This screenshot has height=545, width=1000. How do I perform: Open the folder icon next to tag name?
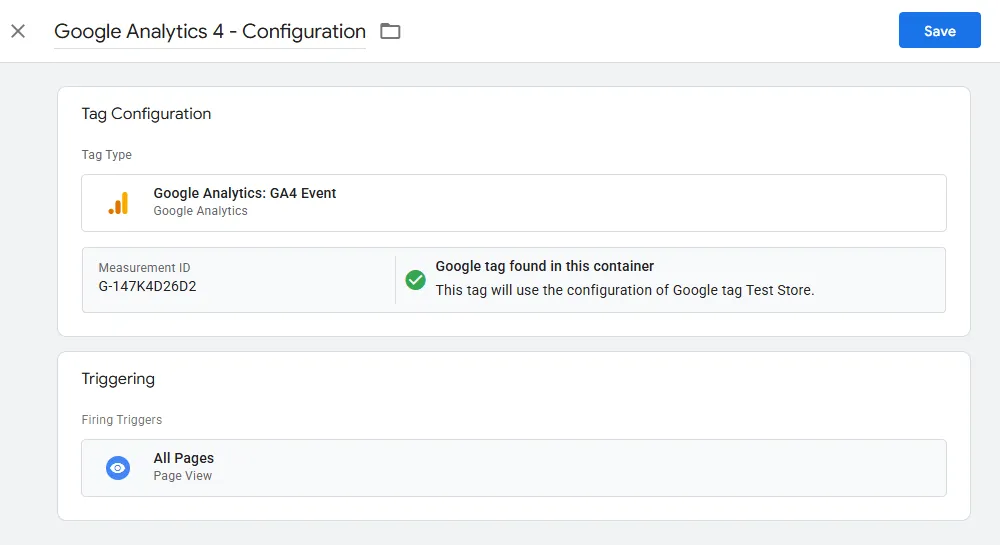point(390,31)
